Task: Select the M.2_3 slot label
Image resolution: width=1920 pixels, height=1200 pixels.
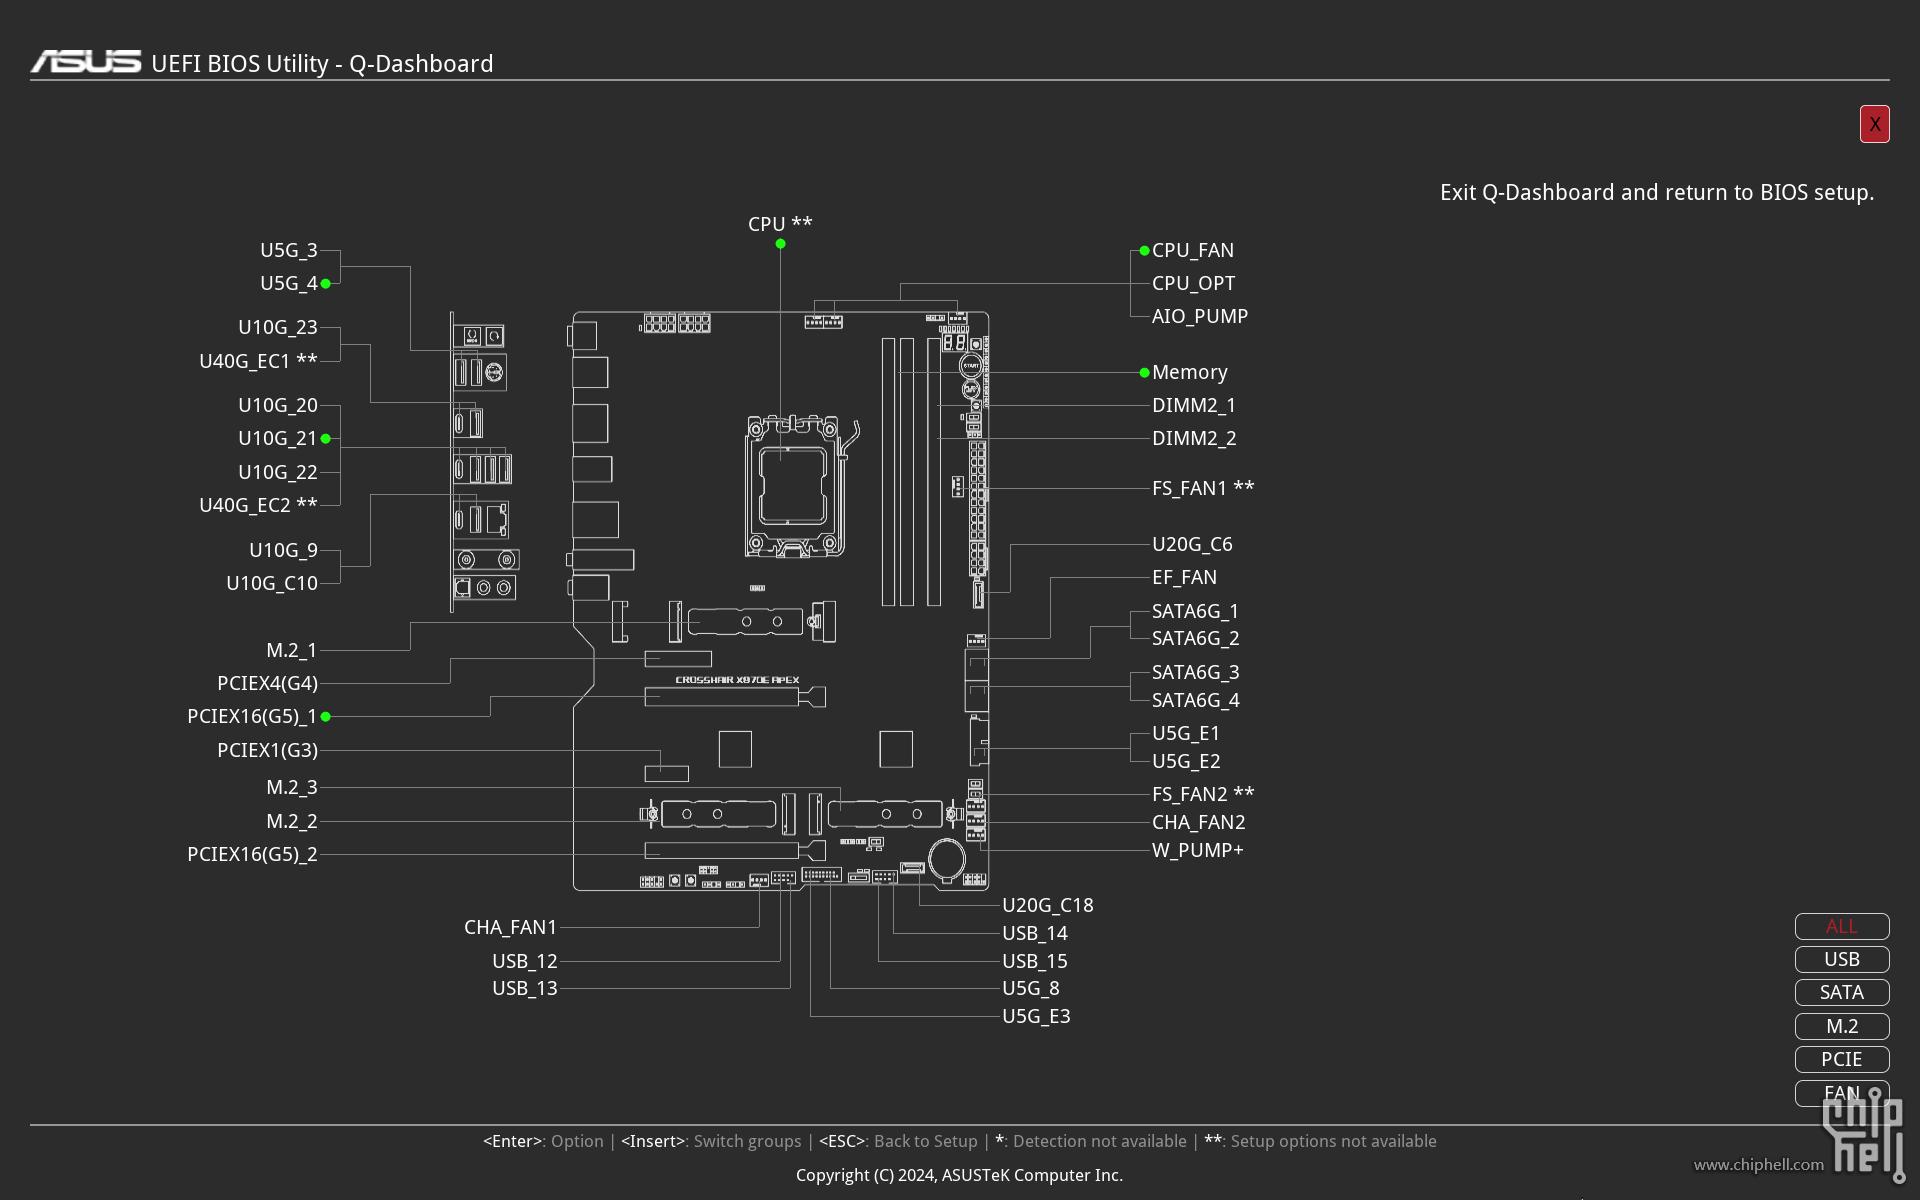Action: coord(291,787)
